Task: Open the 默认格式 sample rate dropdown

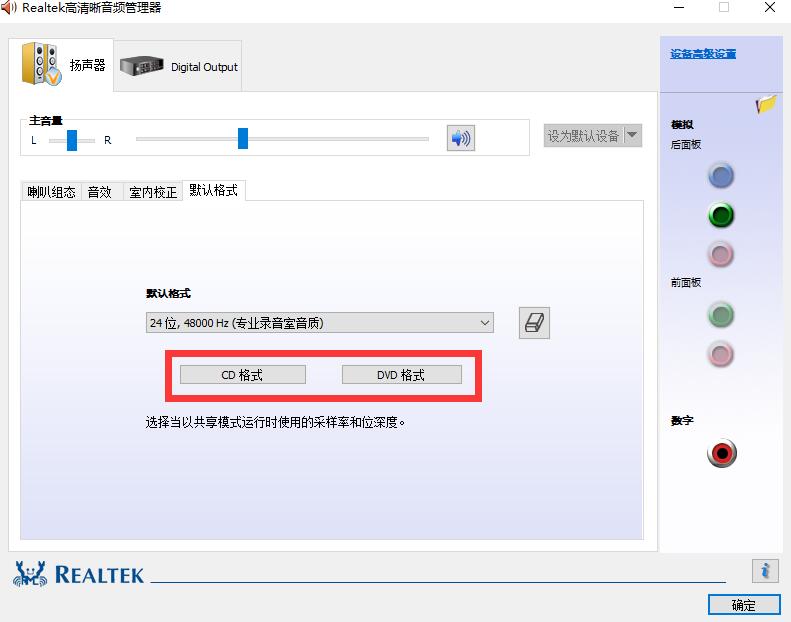Action: 320,323
